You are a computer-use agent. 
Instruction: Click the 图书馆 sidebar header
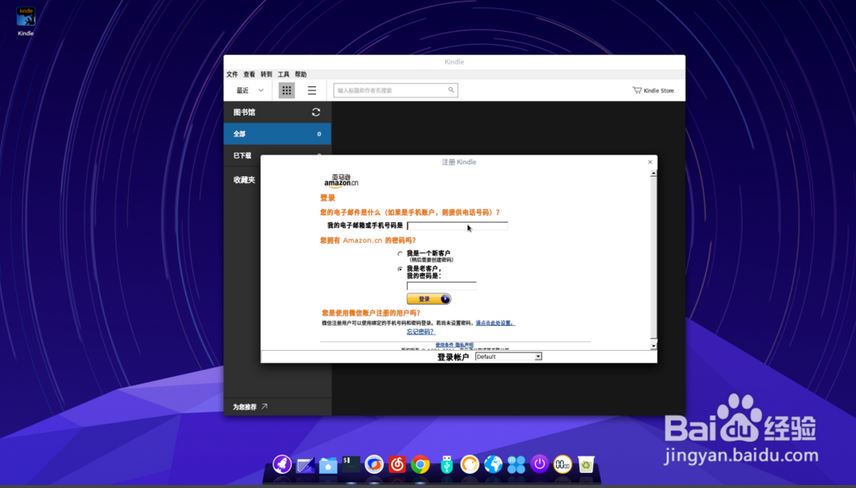[x=244, y=112]
